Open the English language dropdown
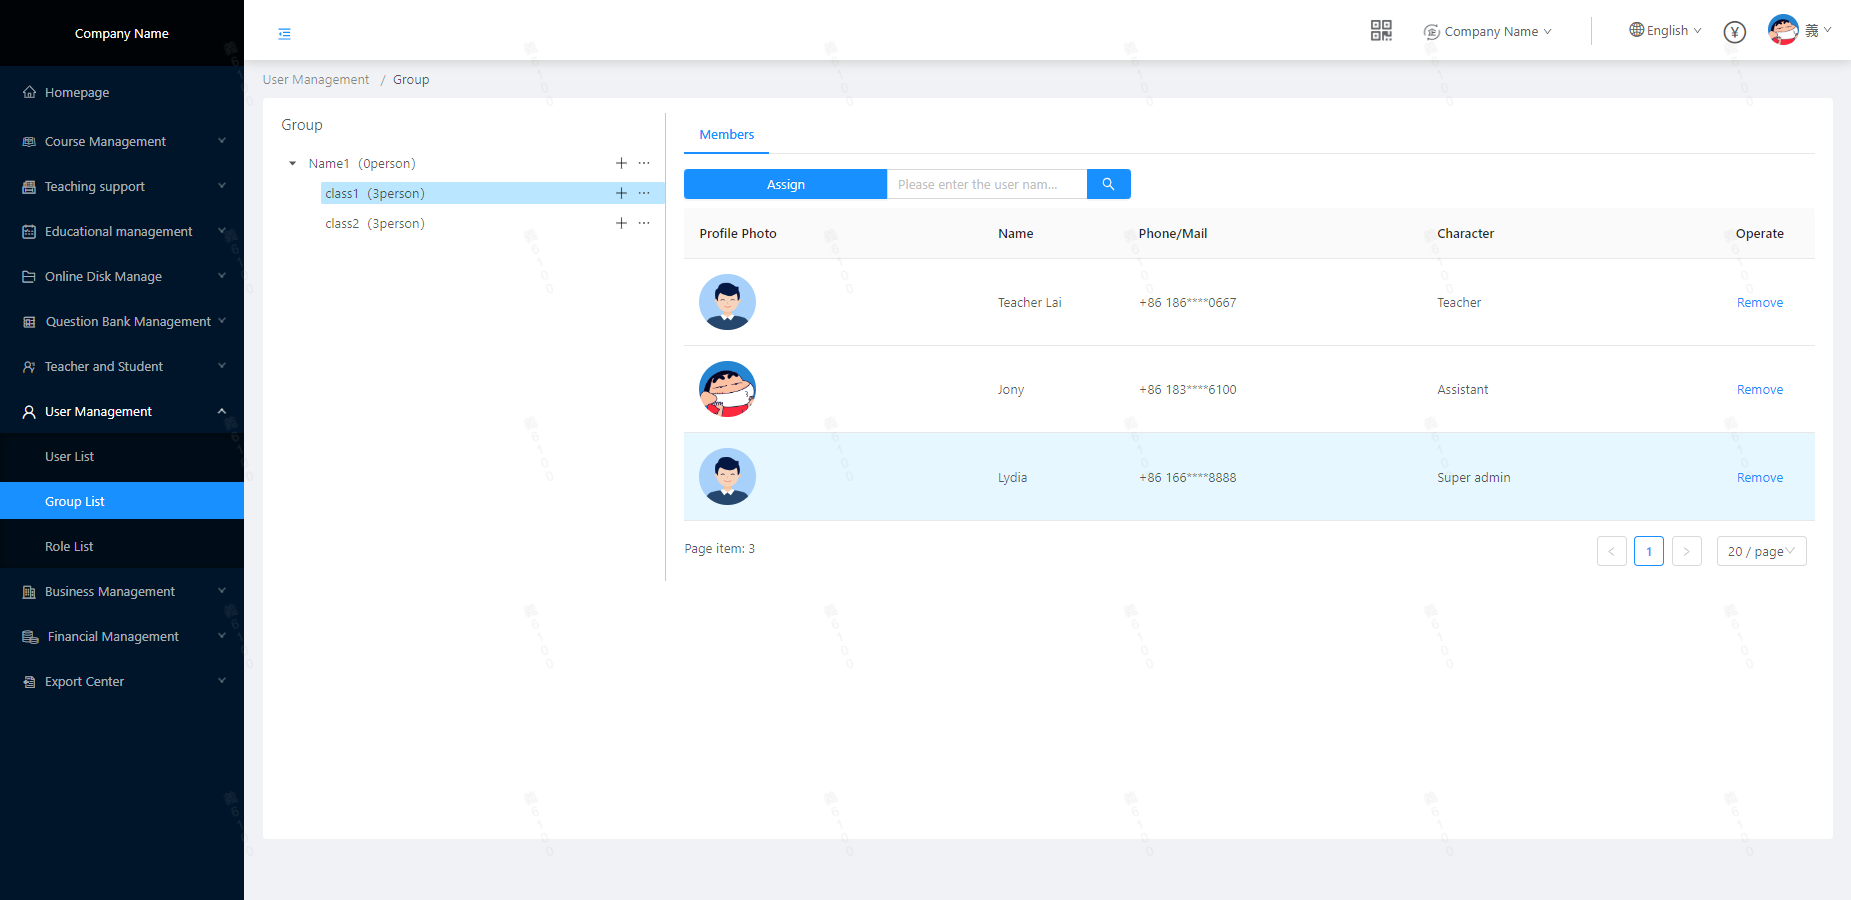Image resolution: width=1851 pixels, height=900 pixels. (1665, 31)
